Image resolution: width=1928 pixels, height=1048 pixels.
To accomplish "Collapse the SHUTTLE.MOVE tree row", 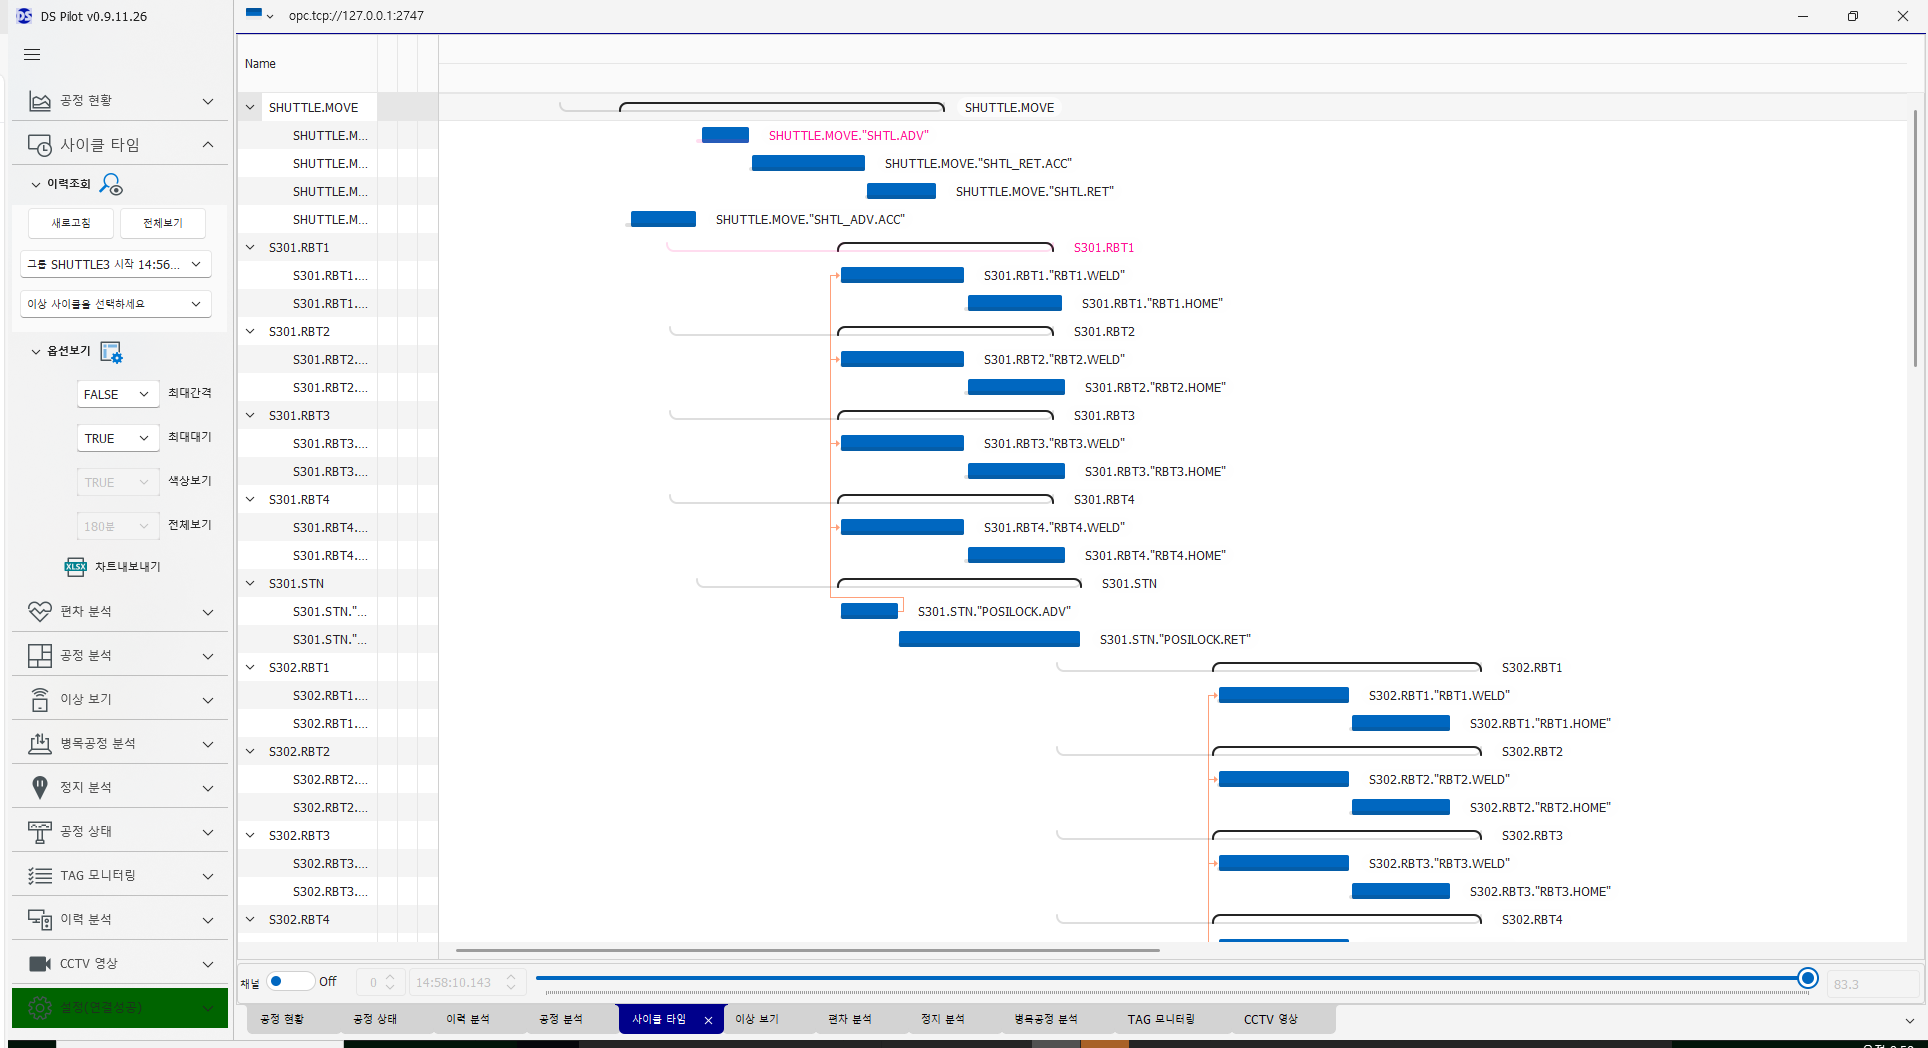I will pyautogui.click(x=250, y=107).
